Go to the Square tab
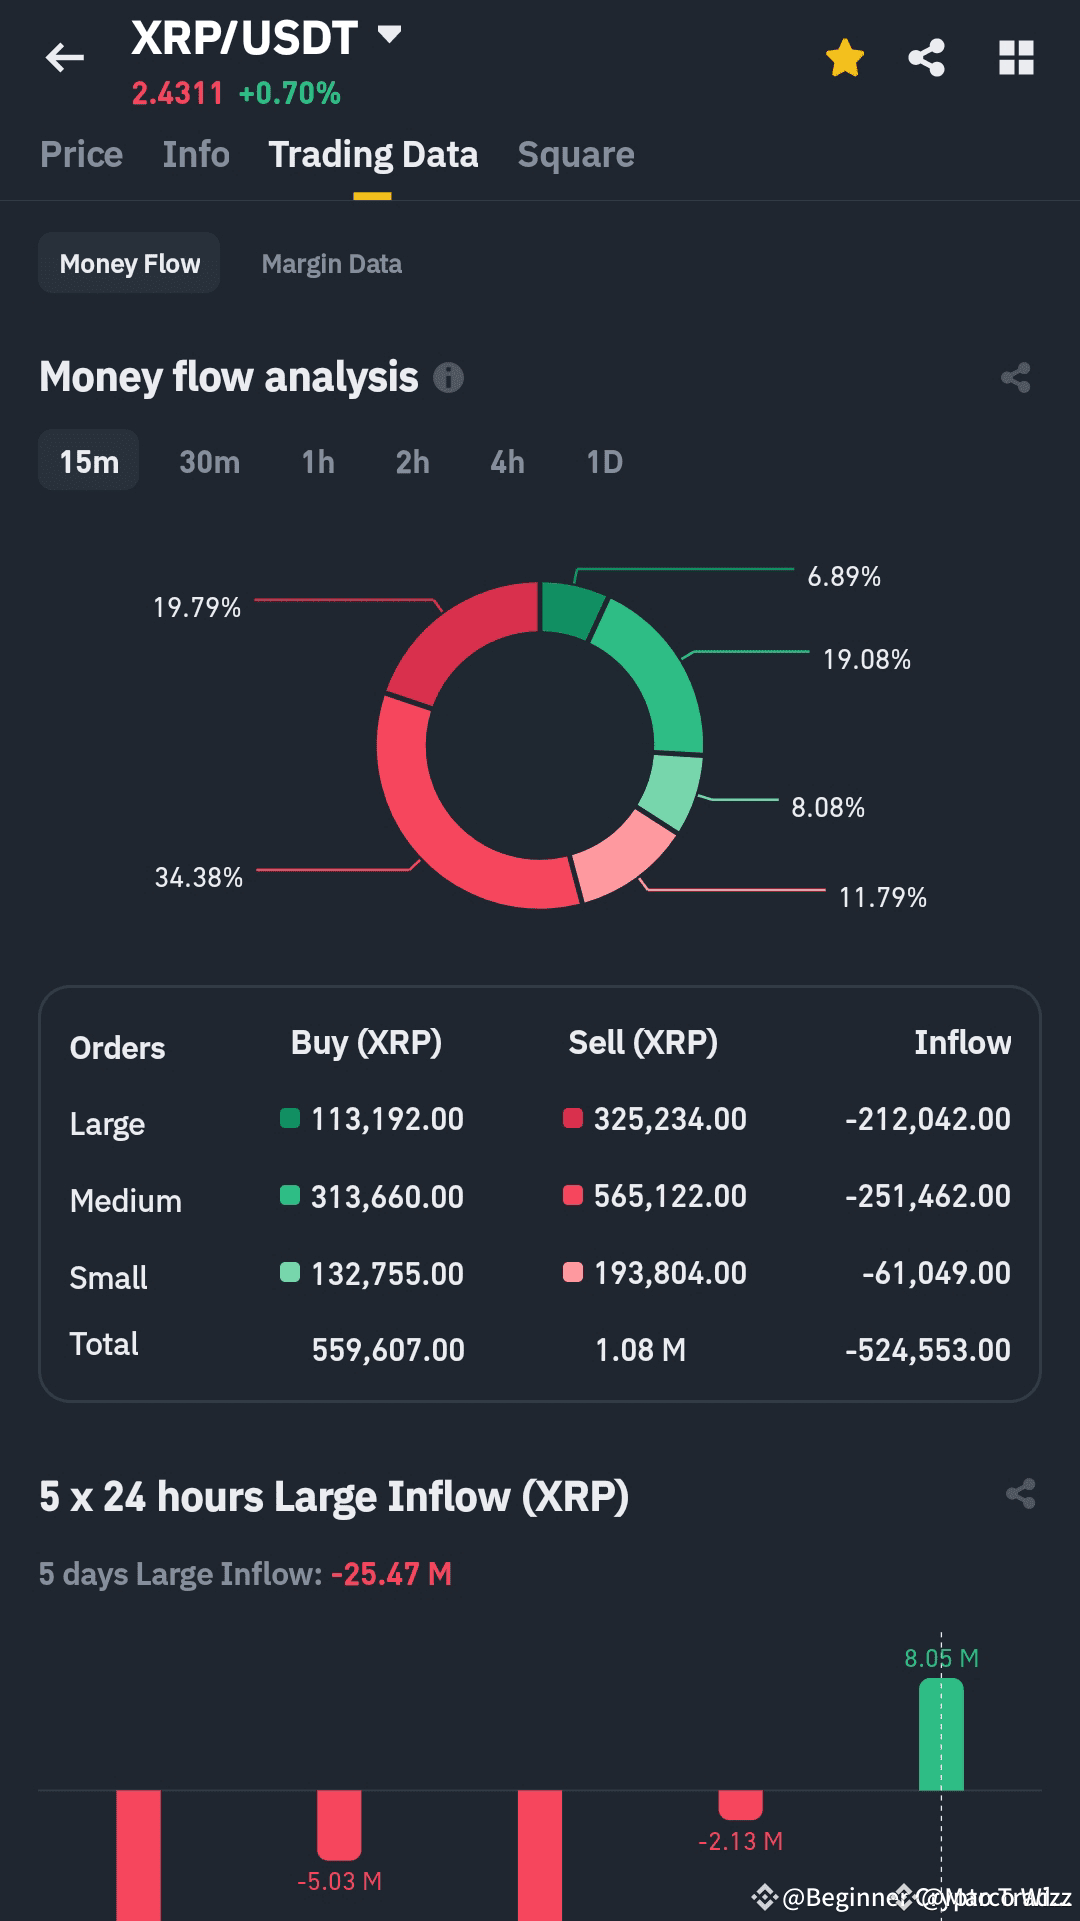Viewport: 1080px width, 1921px height. pos(576,155)
